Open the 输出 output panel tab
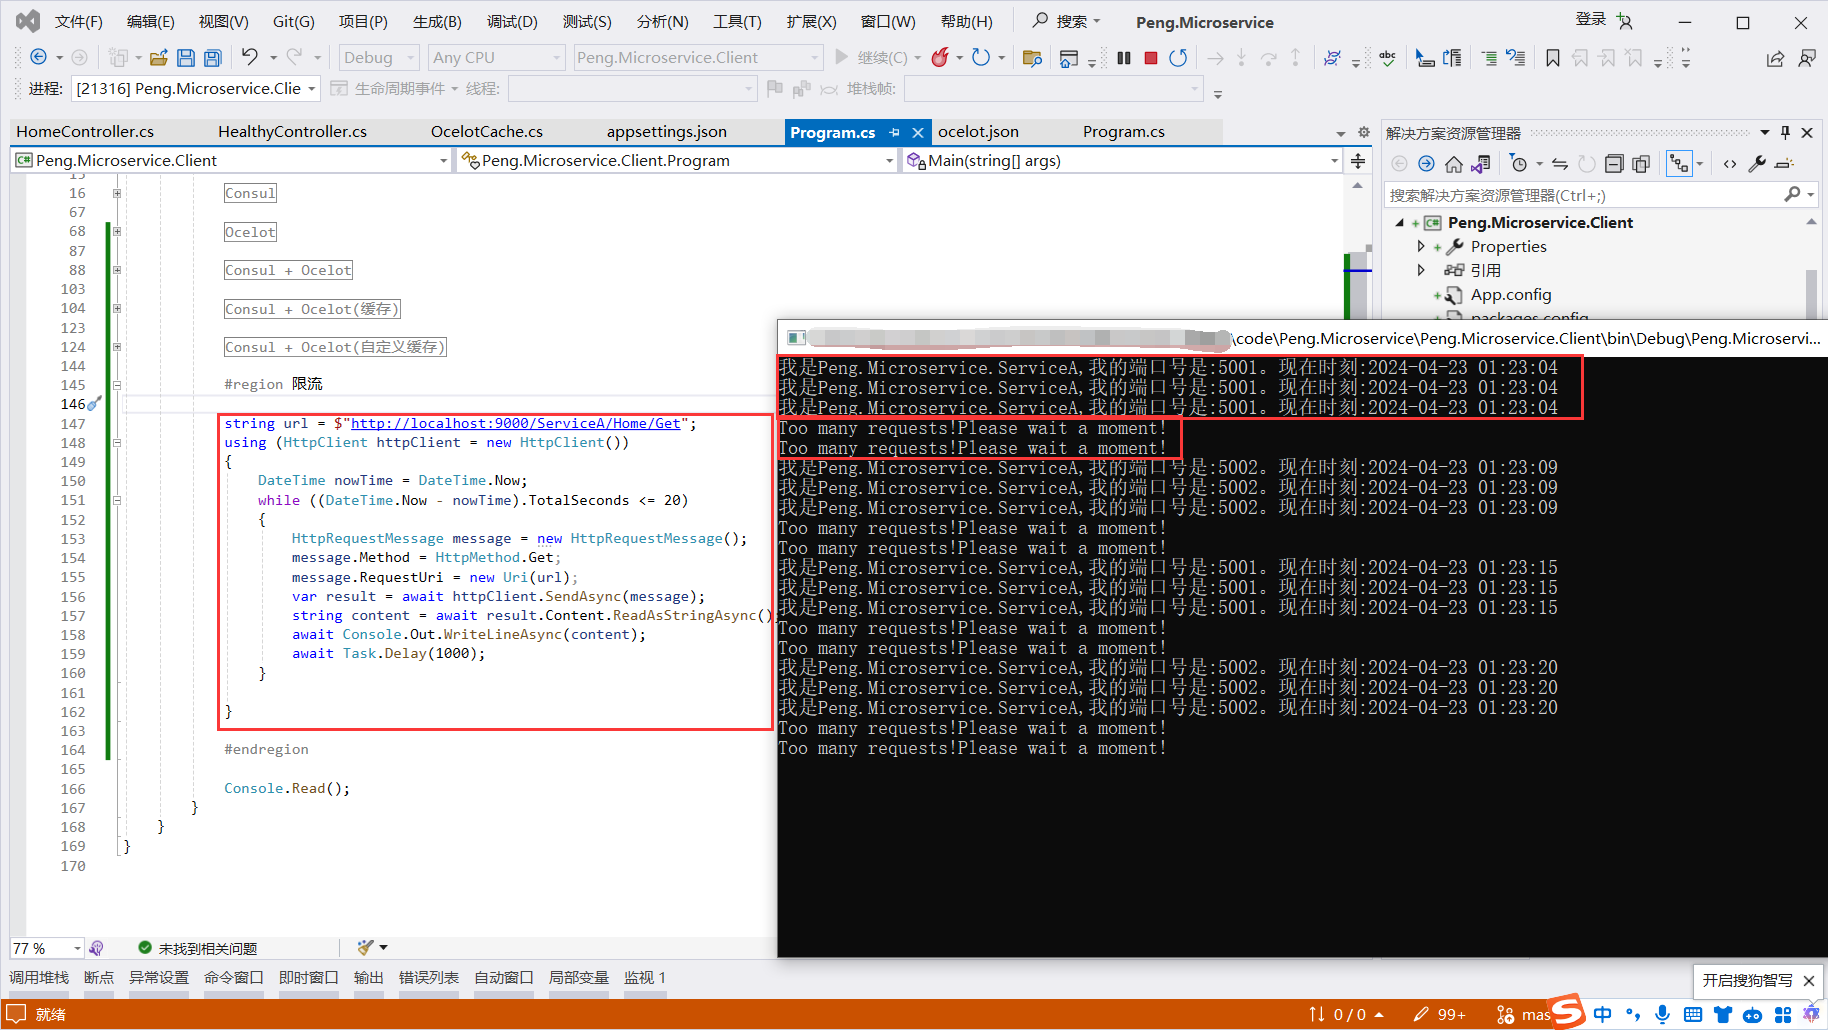 pyautogui.click(x=369, y=978)
